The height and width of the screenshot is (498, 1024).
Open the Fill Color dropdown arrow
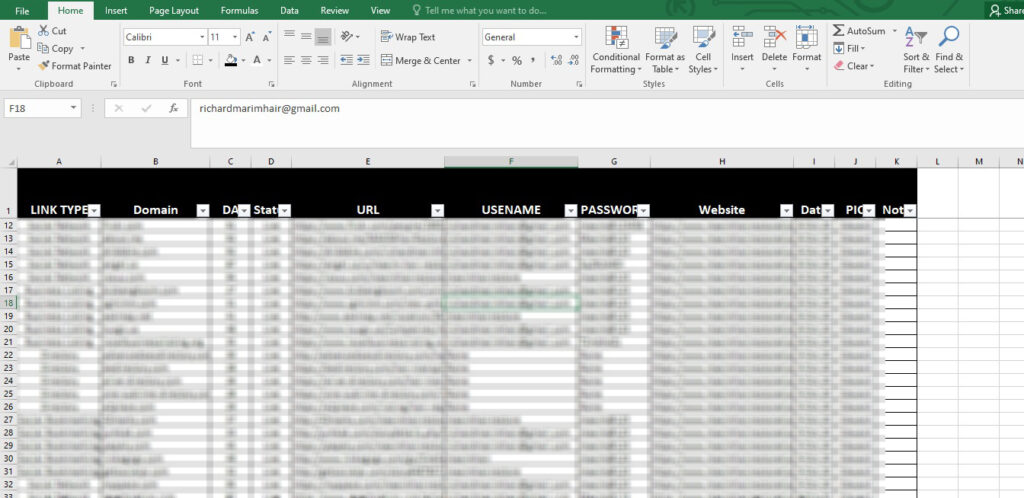pyautogui.click(x=243, y=60)
